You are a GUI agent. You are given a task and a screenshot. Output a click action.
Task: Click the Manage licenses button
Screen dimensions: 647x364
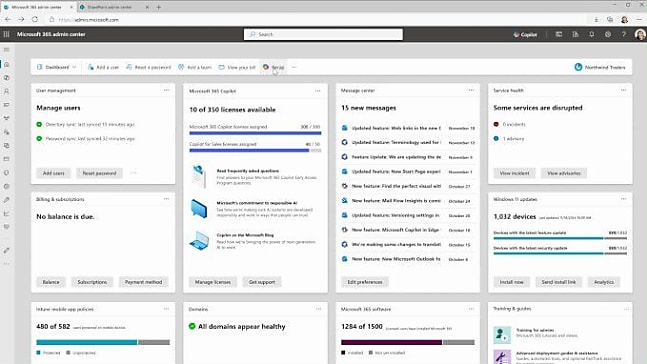213,282
